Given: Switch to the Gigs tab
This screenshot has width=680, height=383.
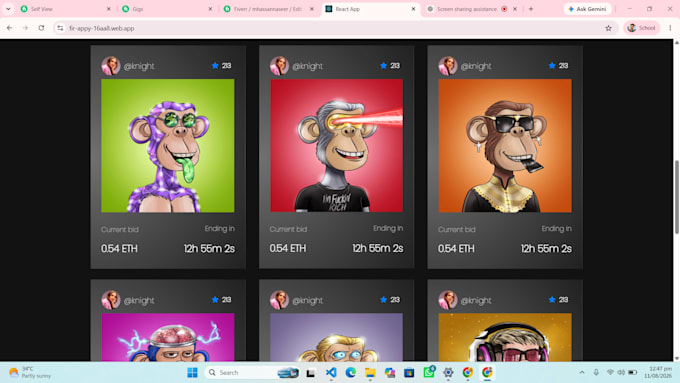Looking at the screenshot, I should [x=167, y=9].
